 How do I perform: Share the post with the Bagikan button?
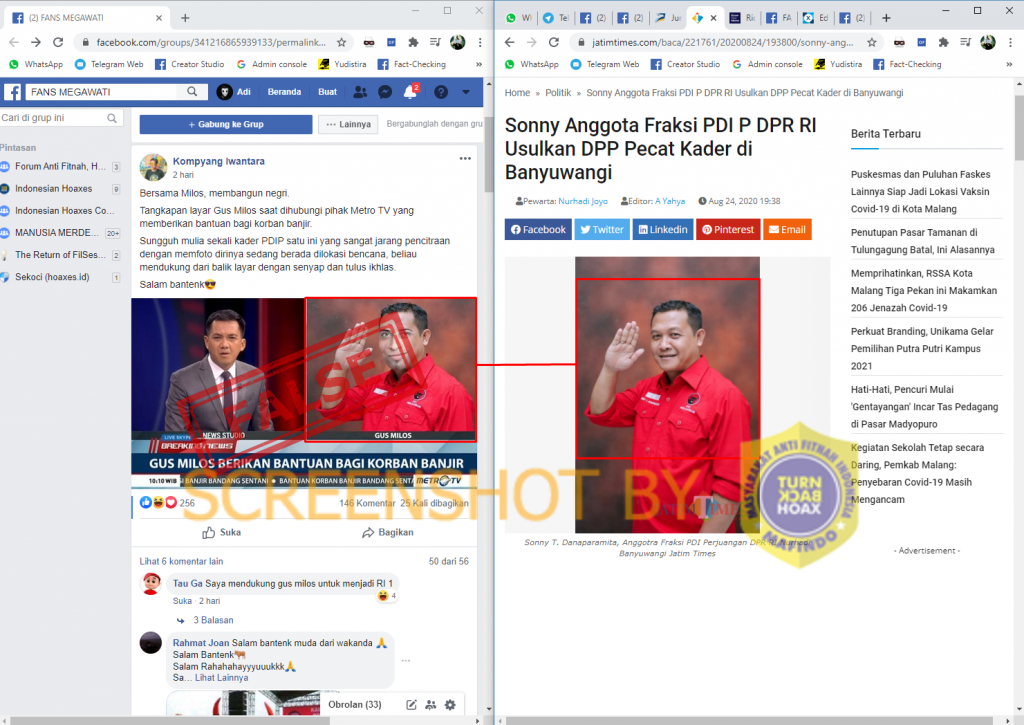click(x=387, y=532)
